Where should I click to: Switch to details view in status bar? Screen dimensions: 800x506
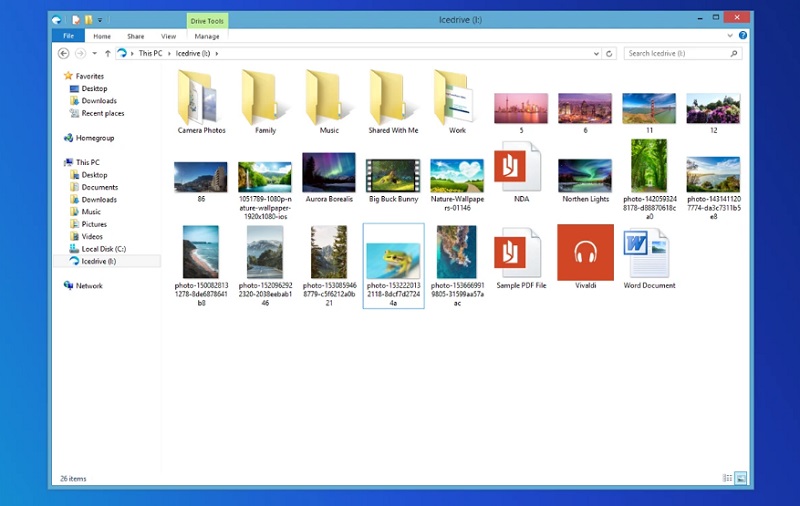tap(726, 479)
